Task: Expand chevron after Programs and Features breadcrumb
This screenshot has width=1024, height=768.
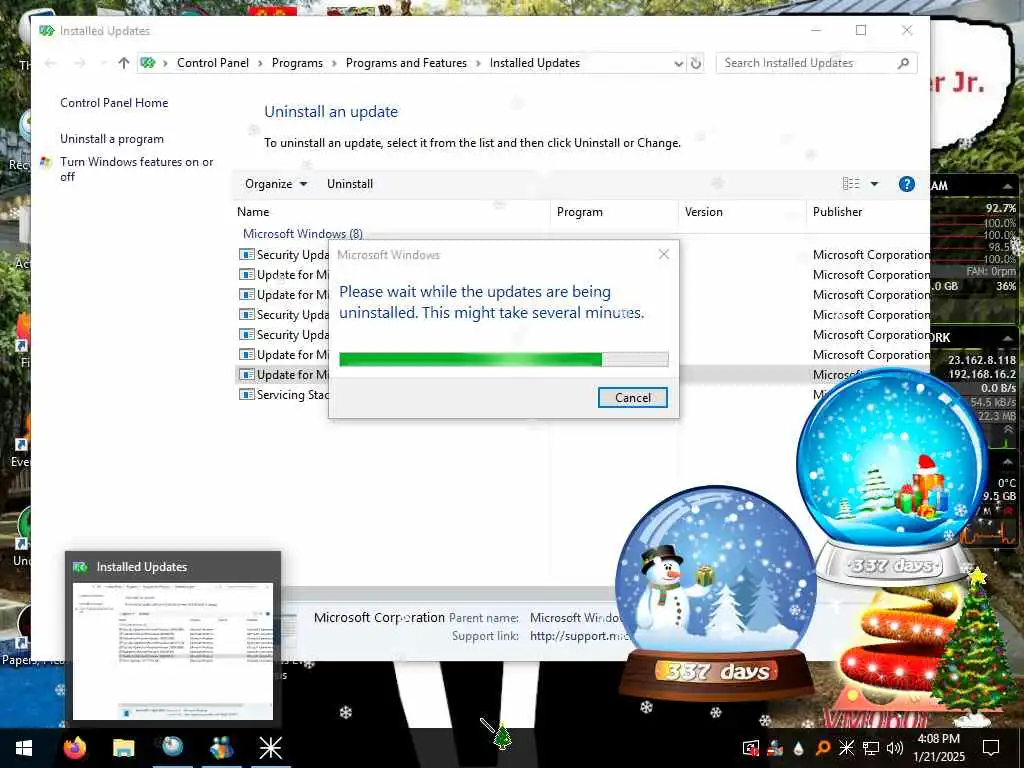Action: [478, 63]
